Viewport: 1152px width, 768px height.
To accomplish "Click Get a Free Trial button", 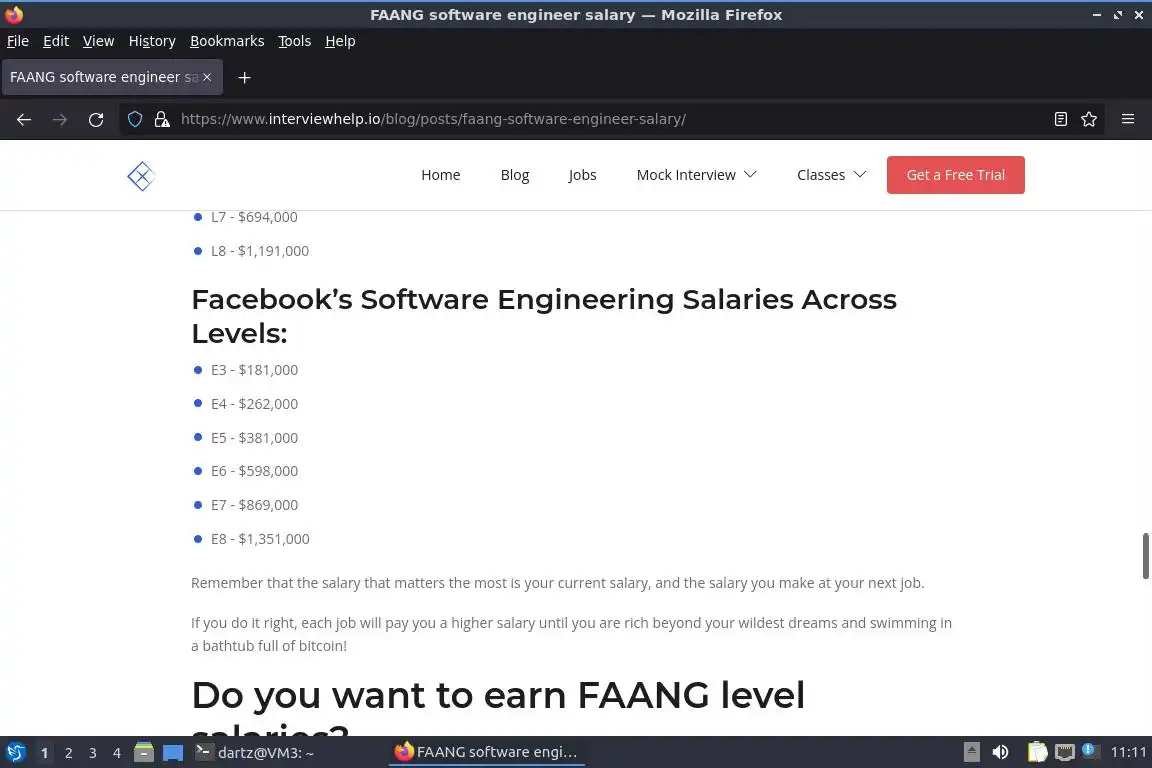I will (955, 175).
